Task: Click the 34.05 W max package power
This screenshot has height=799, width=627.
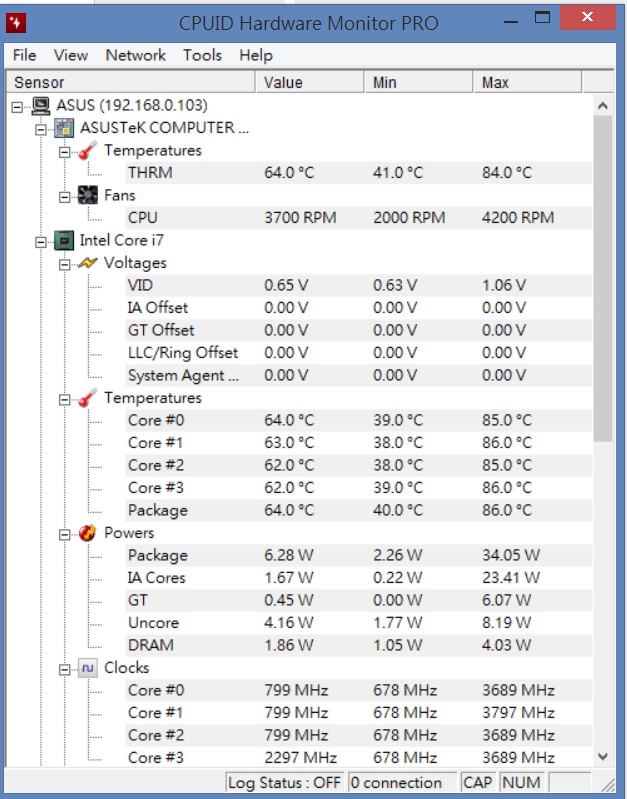Action: tap(511, 555)
